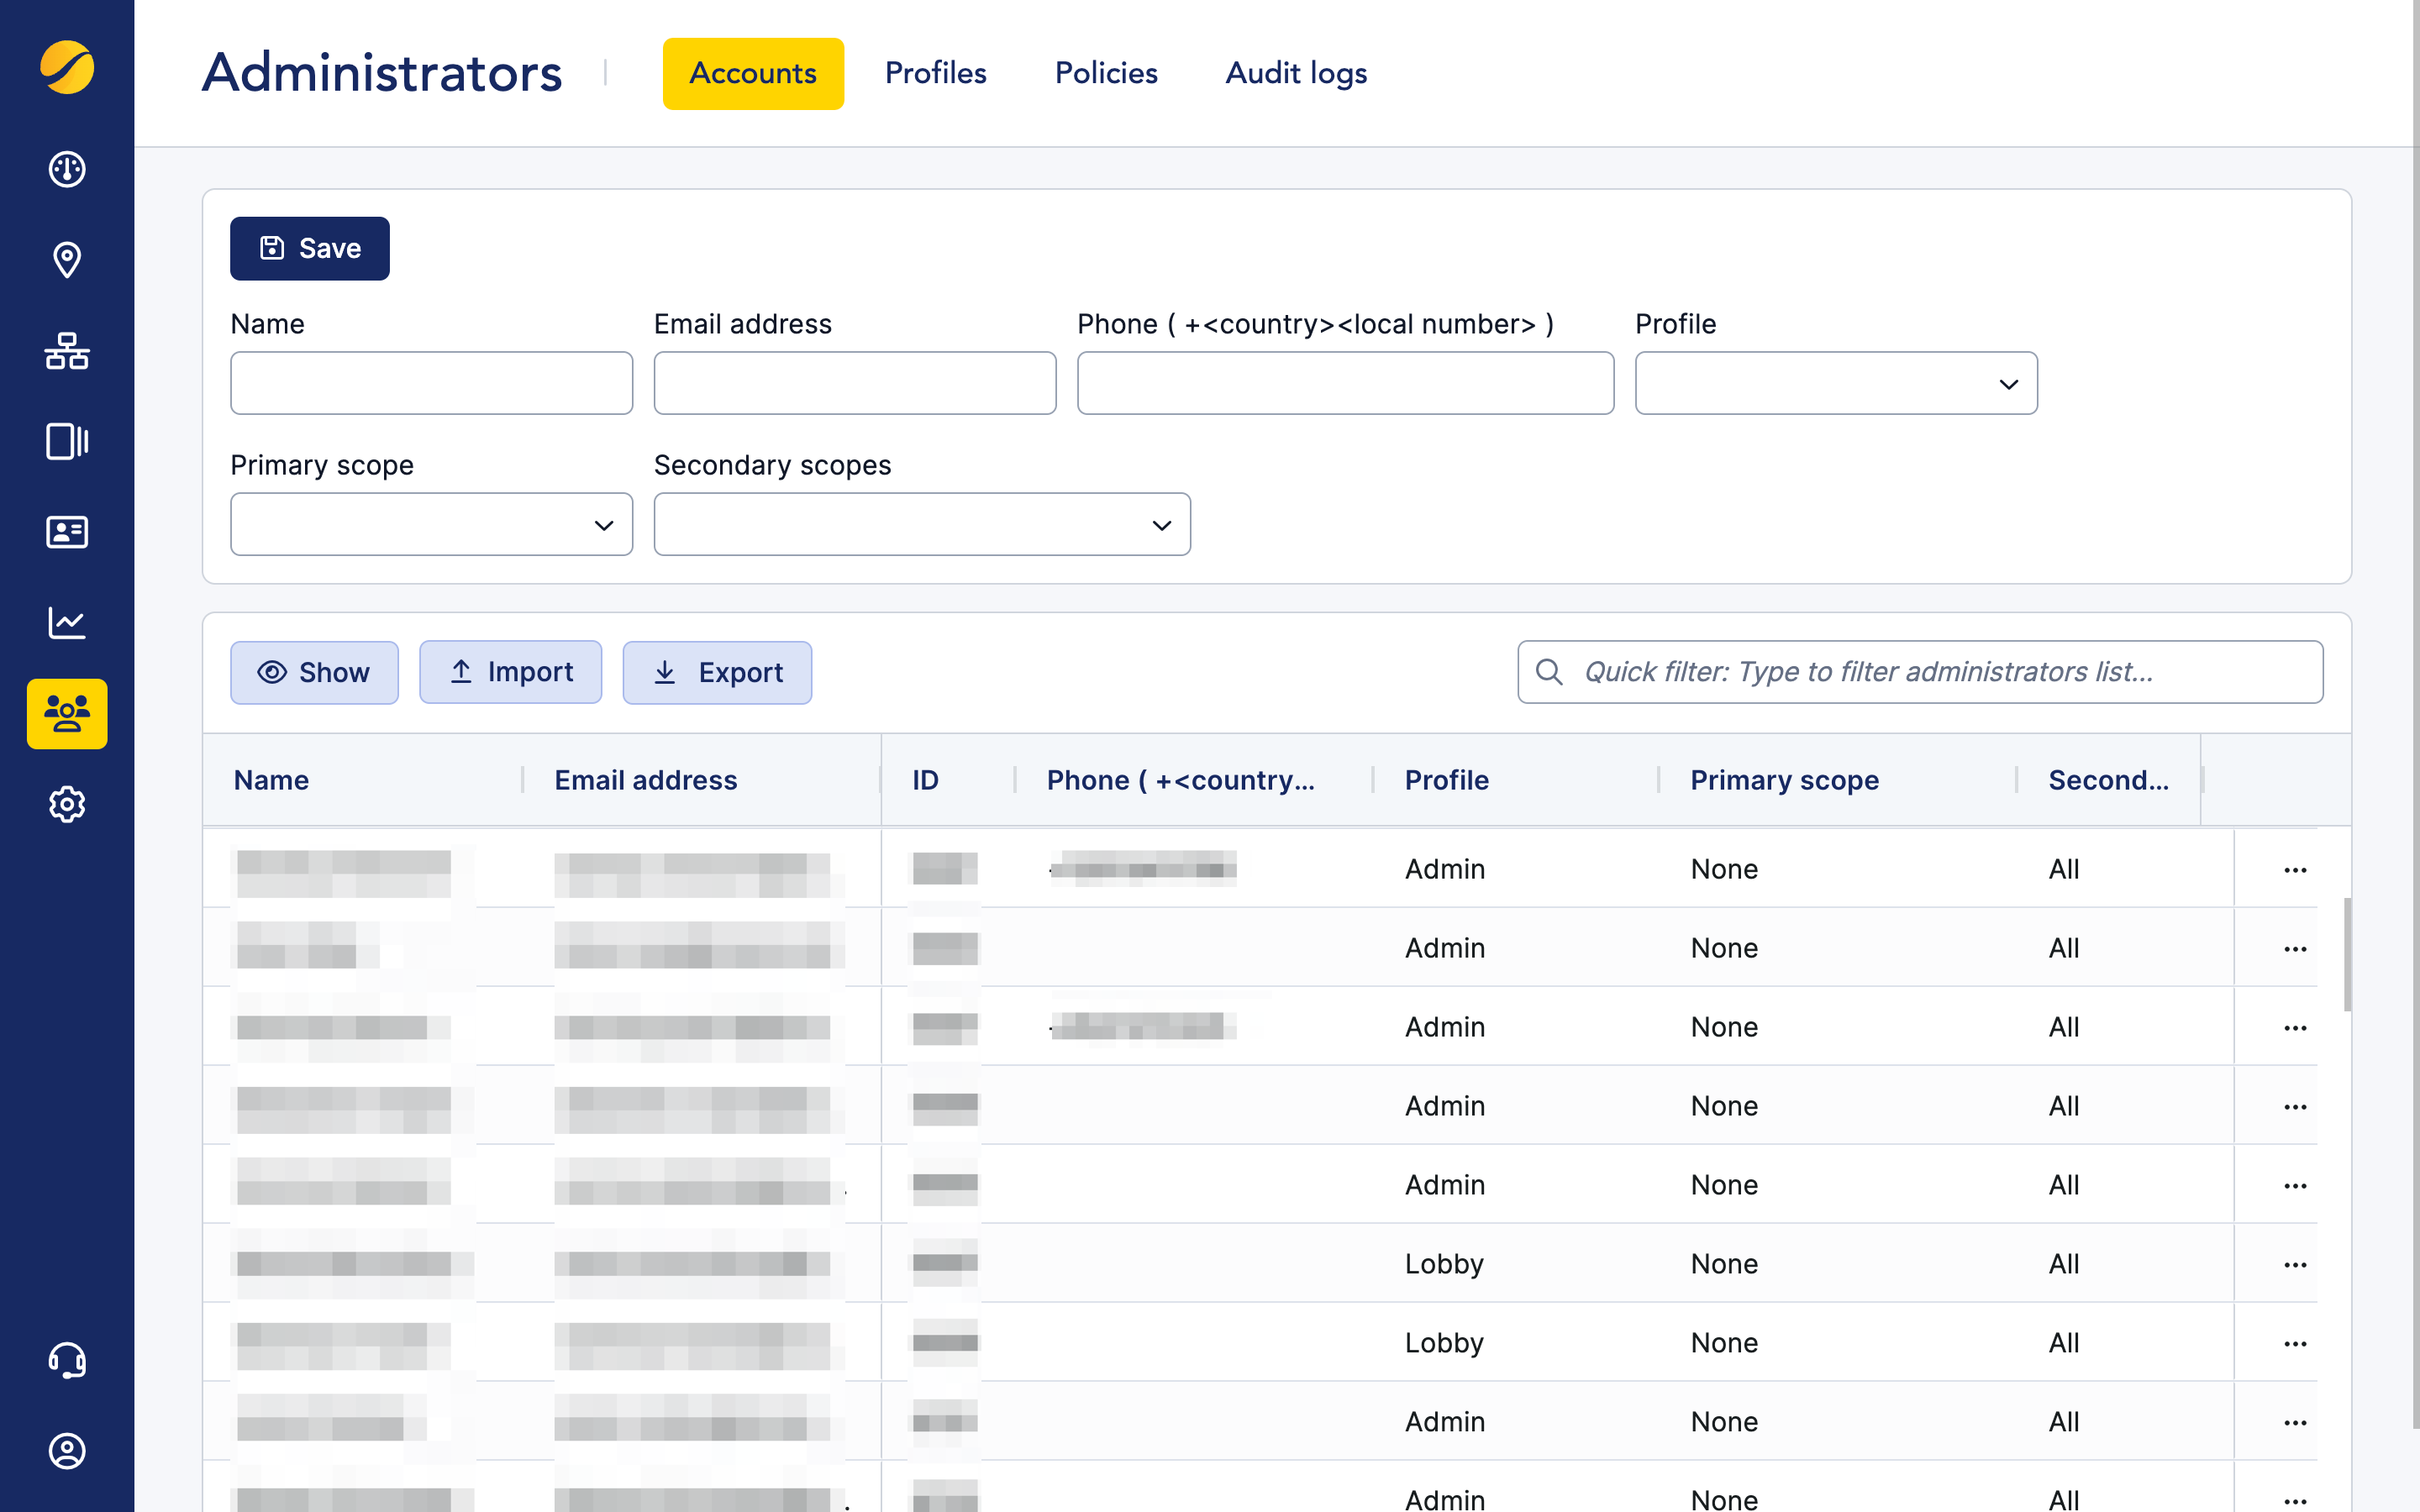This screenshot has height=1512, width=2420.
Task: Switch to the Profiles tab
Action: coord(935,73)
